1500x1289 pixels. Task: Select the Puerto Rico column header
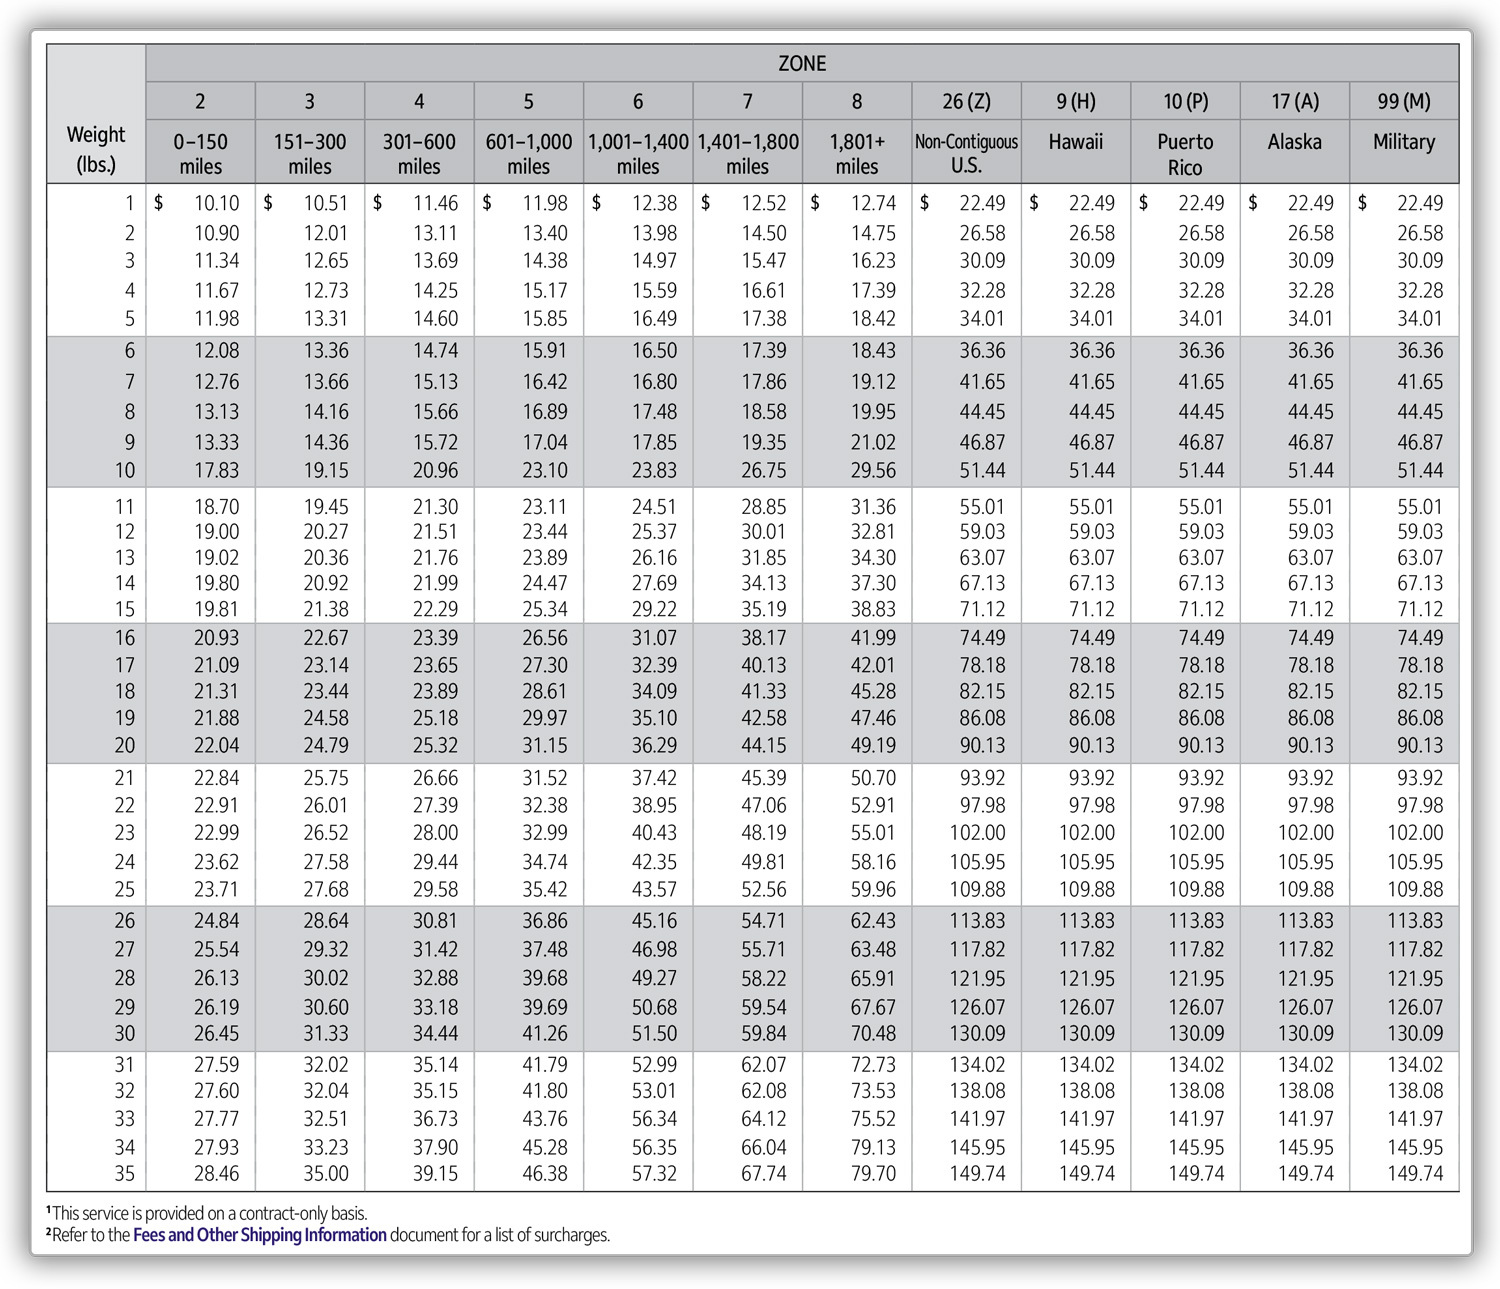[1185, 154]
